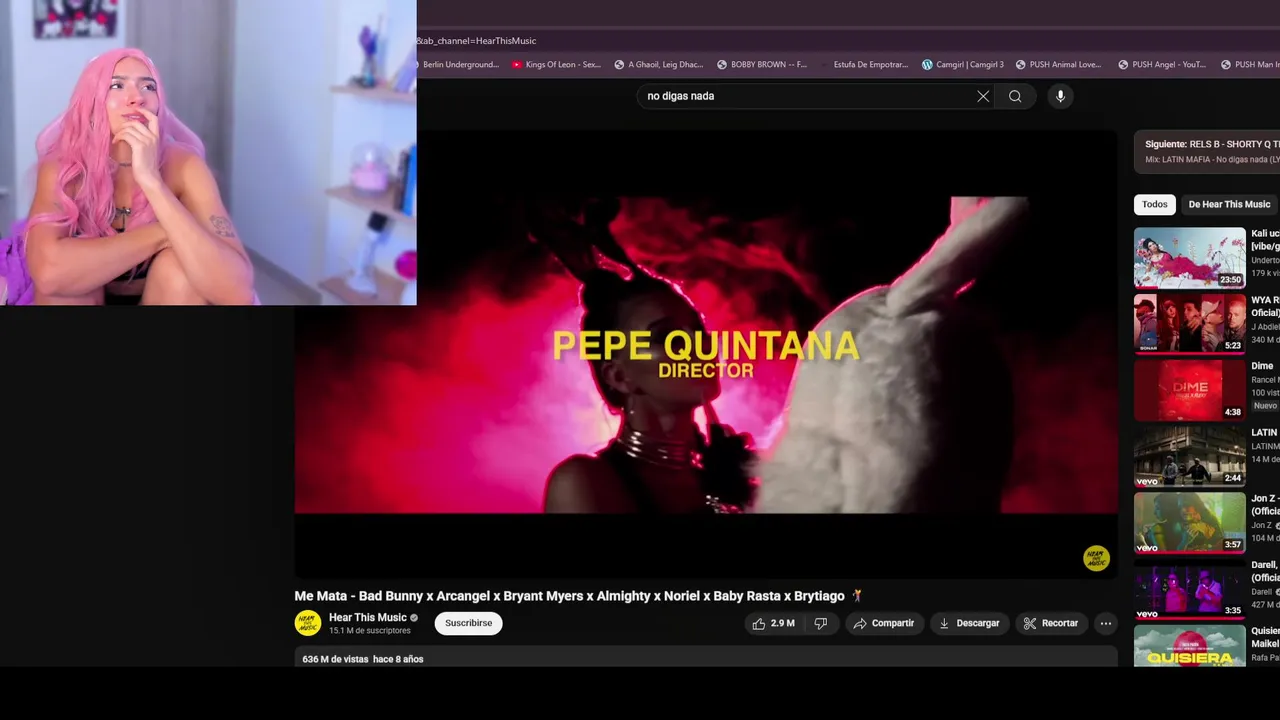Clip the video with Recortar
Viewport: 1280px width, 720px height.
[1051, 623]
